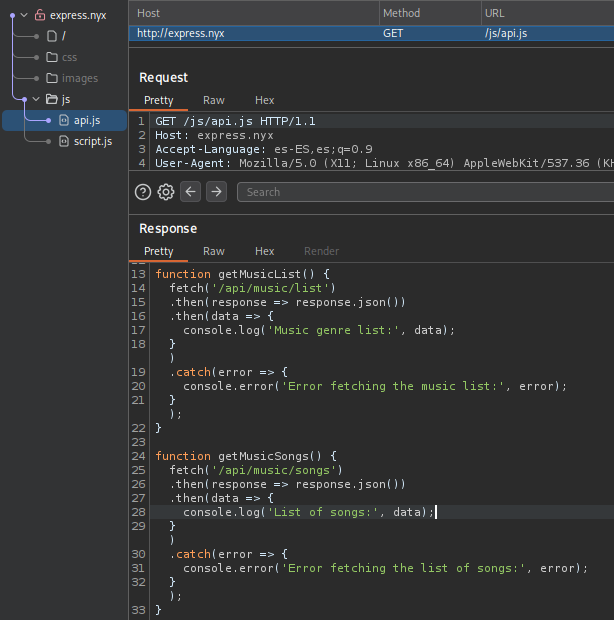Go to next search match arrow

pyautogui.click(x=216, y=192)
